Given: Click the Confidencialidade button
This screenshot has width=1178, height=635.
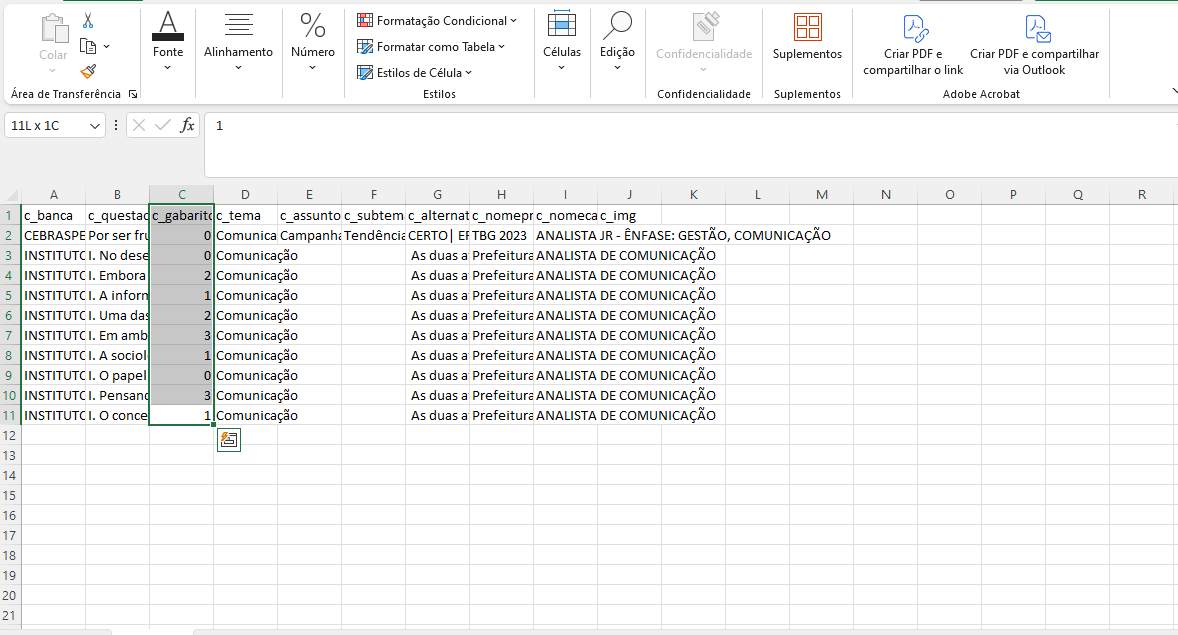Looking at the screenshot, I should [x=704, y=41].
